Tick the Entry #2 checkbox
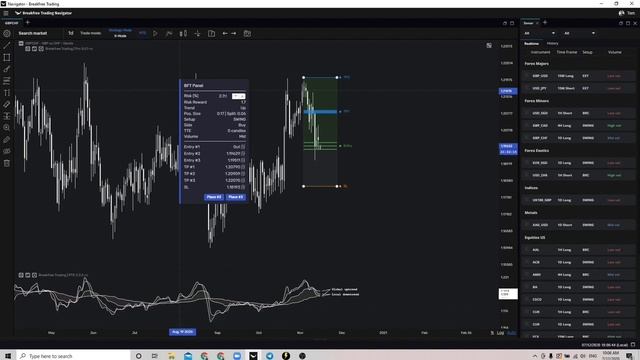Screen dimensions: 640x360 [x=243, y=153]
